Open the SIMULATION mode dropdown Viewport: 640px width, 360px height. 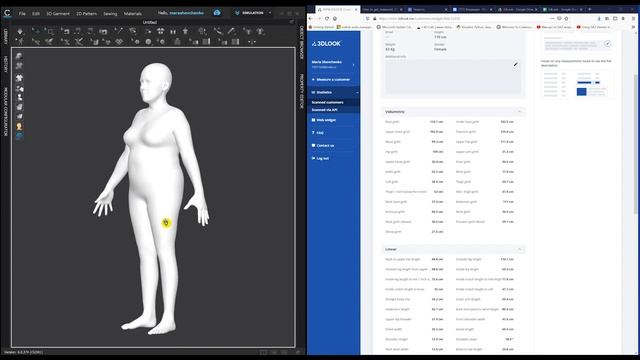[253, 13]
